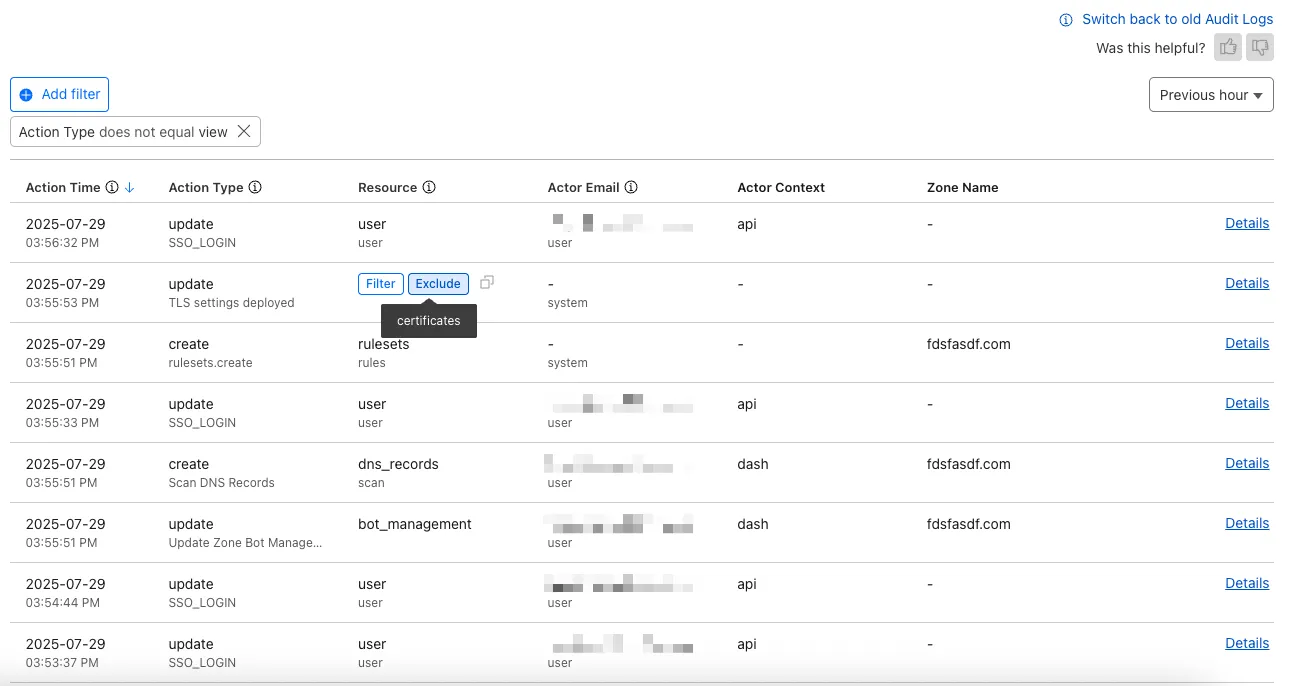Screen dimensions: 1300x686
Task: Open Details for the latest SSO_LOGIN update
Action: pyautogui.click(x=1246, y=222)
